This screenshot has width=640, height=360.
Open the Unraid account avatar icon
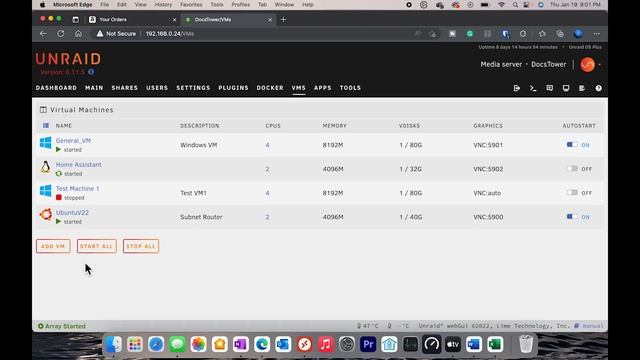(588, 64)
